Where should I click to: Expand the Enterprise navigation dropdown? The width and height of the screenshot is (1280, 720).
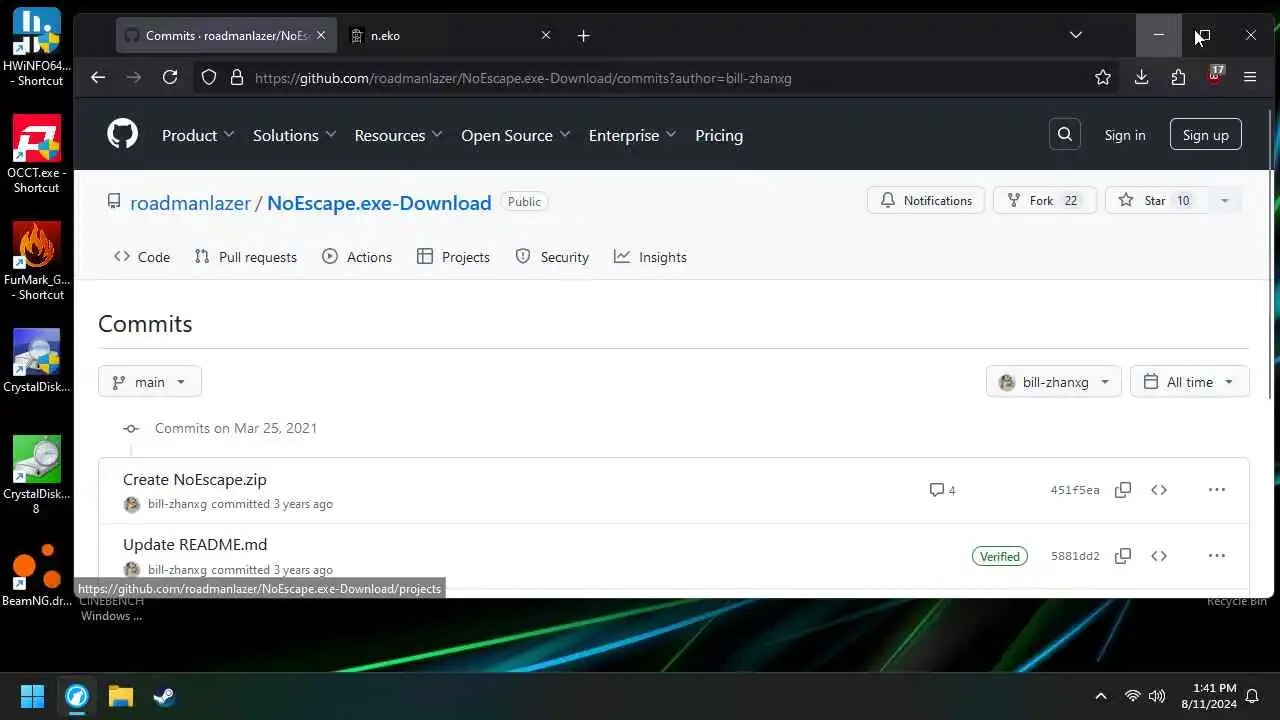point(632,135)
